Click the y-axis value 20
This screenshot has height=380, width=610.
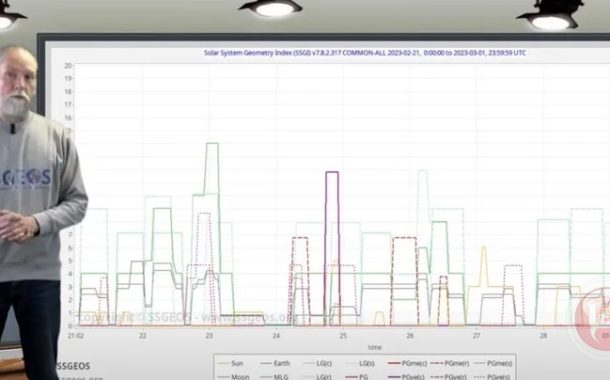click(68, 65)
